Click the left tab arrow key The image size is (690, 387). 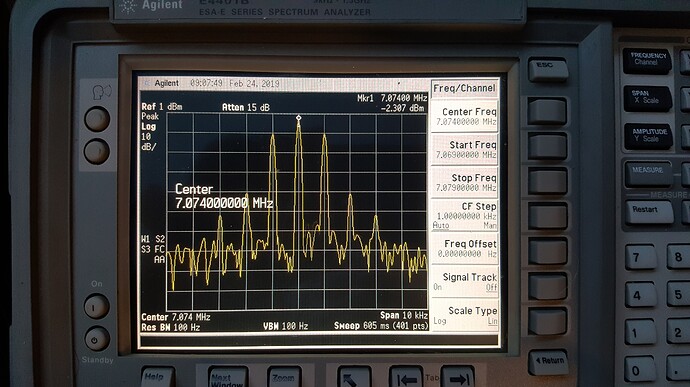pos(406,378)
